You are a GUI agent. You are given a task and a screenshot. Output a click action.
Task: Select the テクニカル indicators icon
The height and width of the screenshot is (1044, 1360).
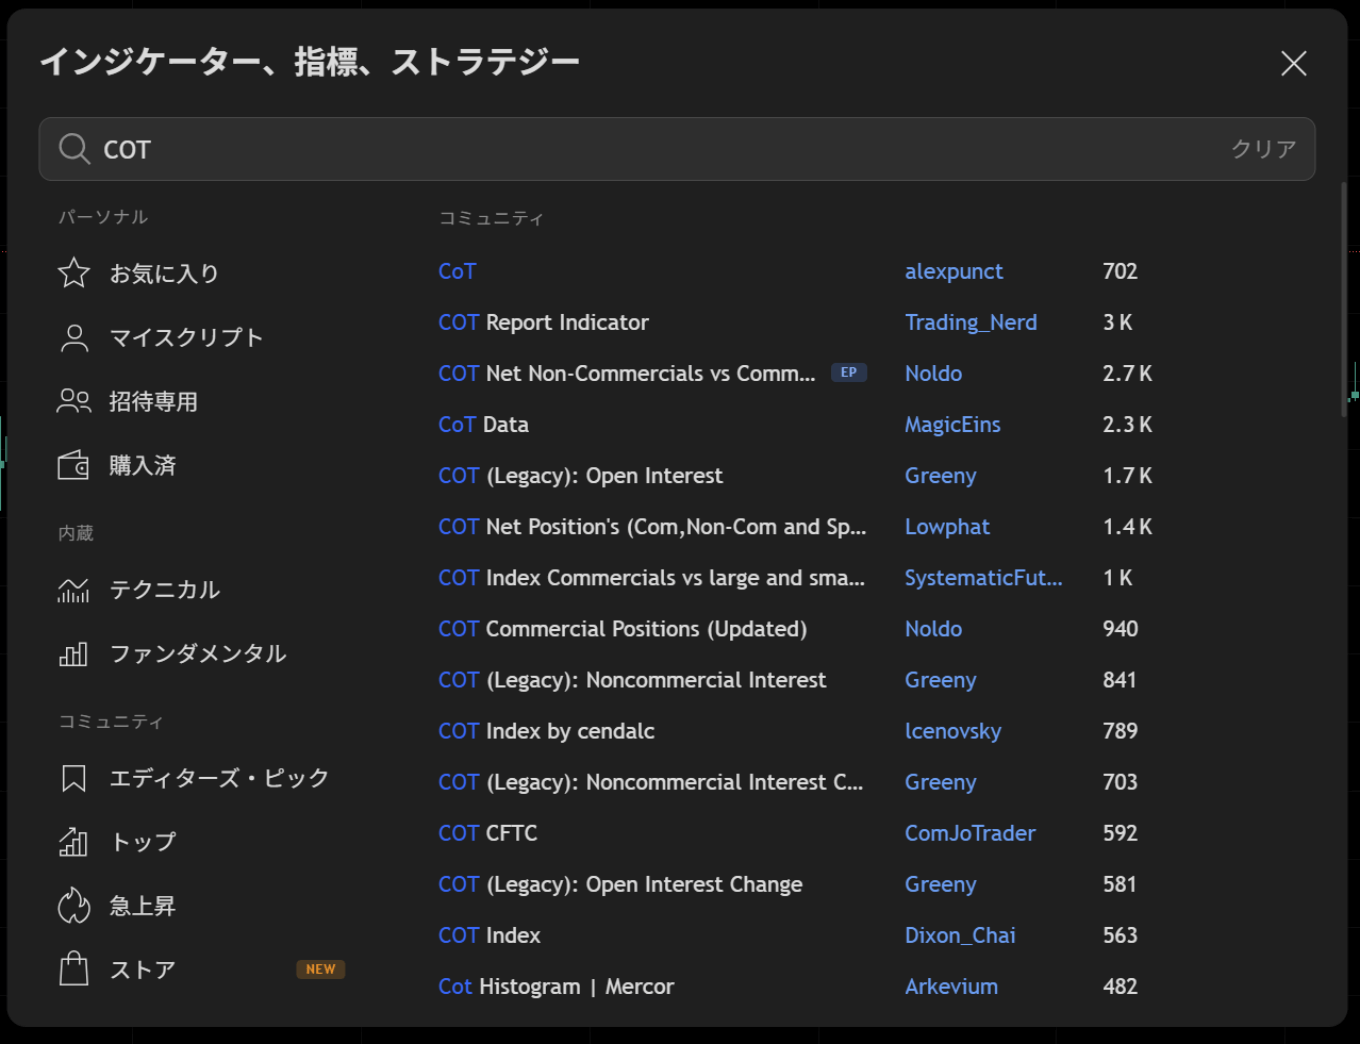pos(73,590)
